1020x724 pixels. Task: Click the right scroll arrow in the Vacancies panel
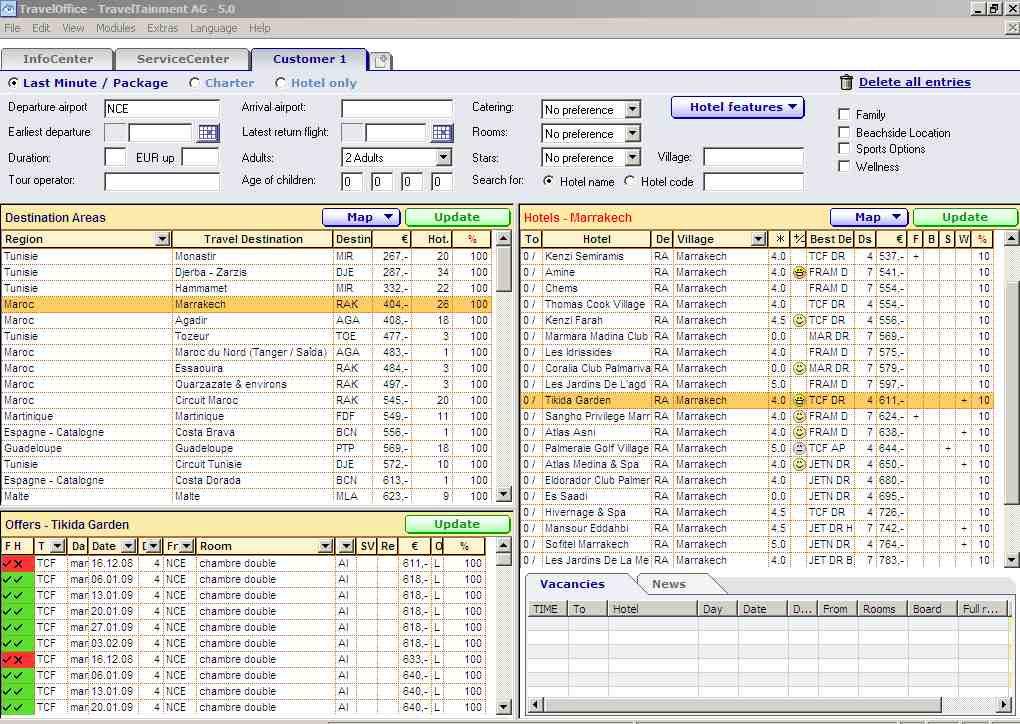tap(1002, 704)
